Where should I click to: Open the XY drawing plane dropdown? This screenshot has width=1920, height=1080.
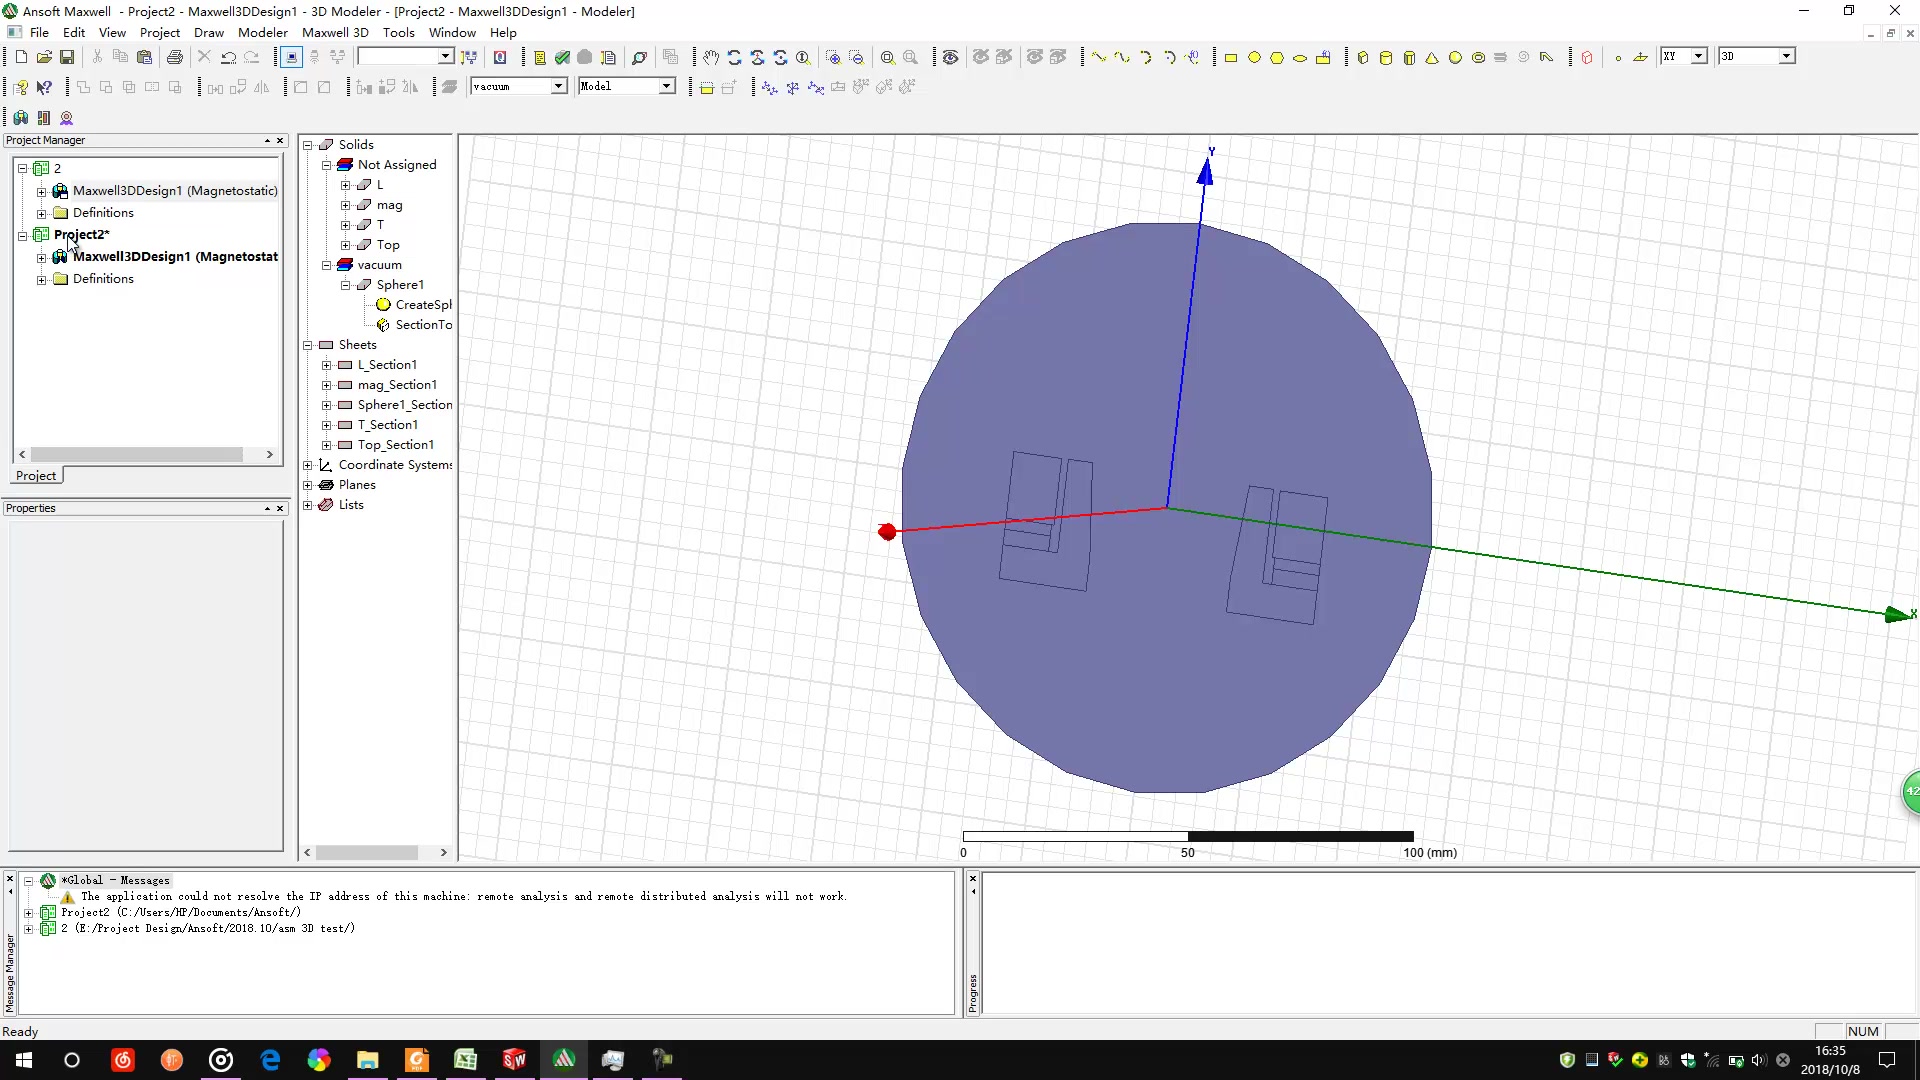1698,57
